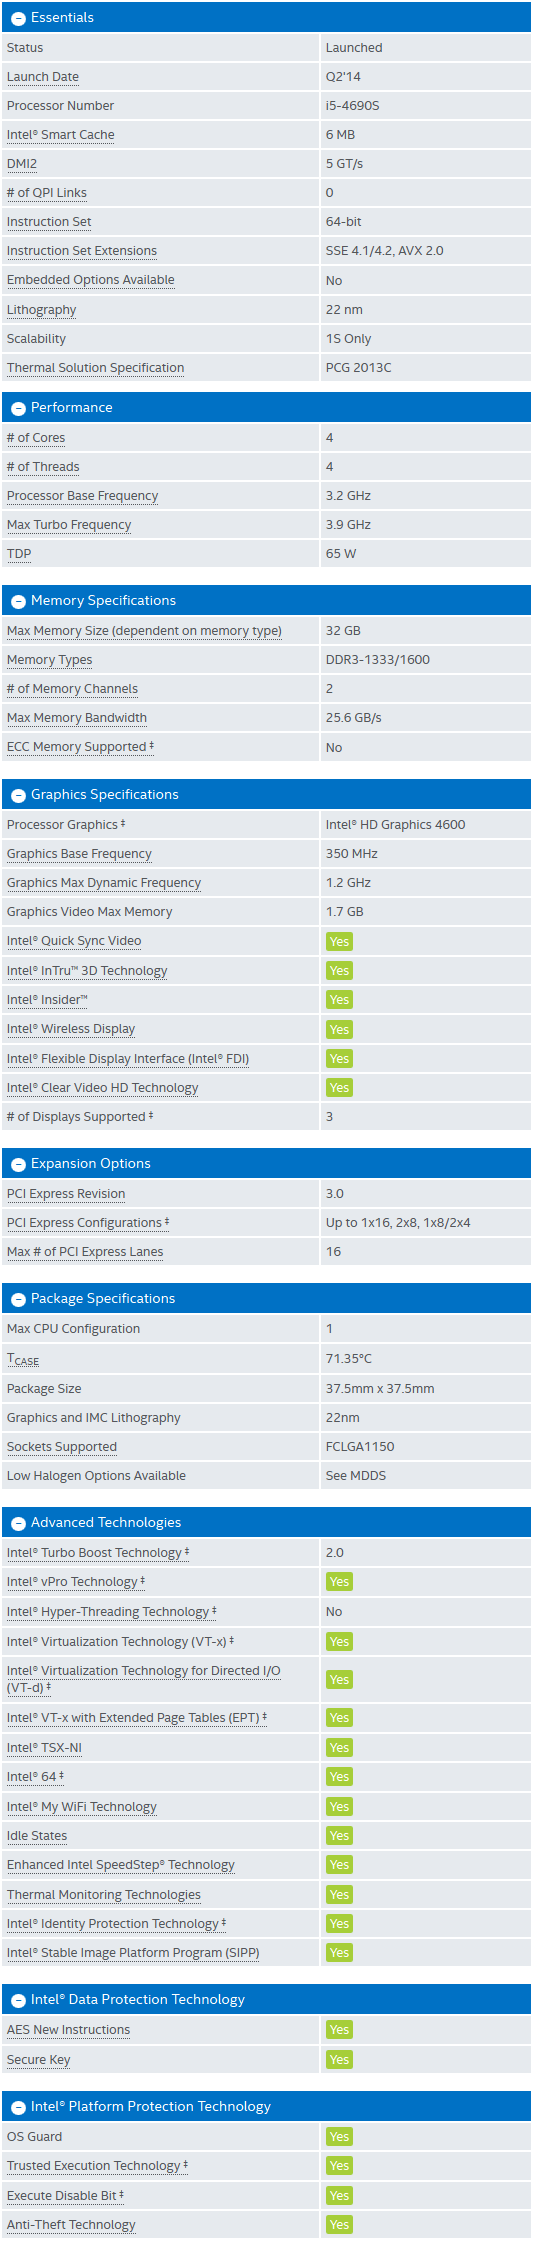
Task: Open Max Turbo Frequency definition
Action: (69, 525)
